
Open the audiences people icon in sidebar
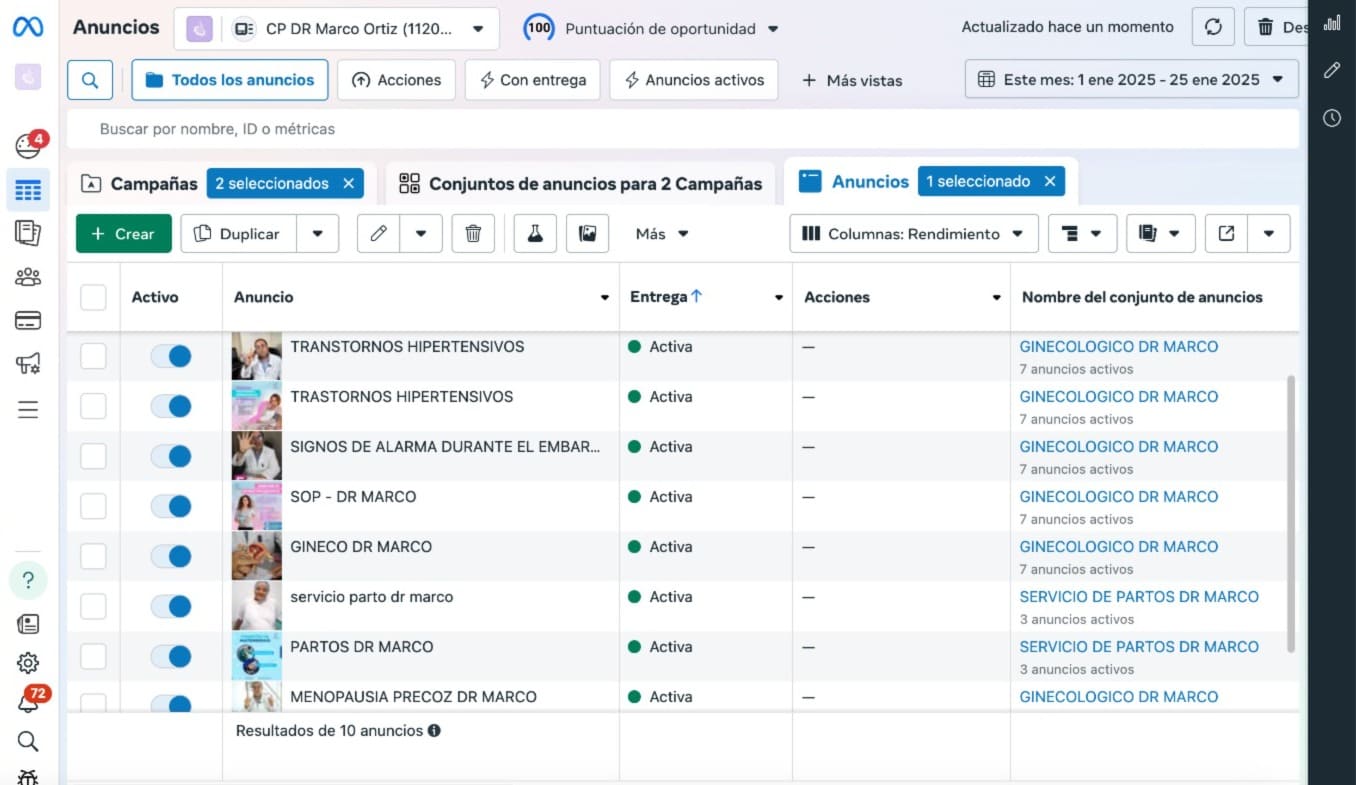pos(28,277)
